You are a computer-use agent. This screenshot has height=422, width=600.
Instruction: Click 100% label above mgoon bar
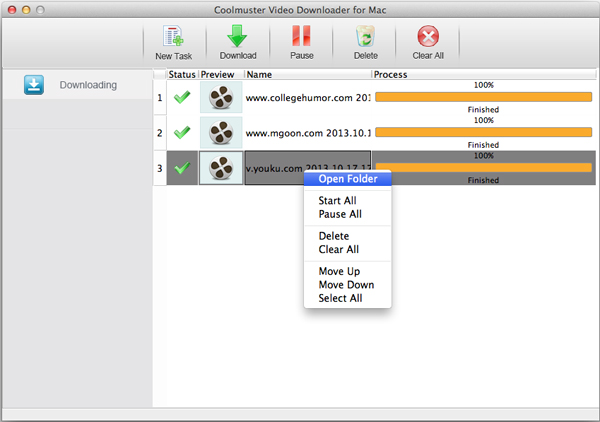[x=484, y=120]
